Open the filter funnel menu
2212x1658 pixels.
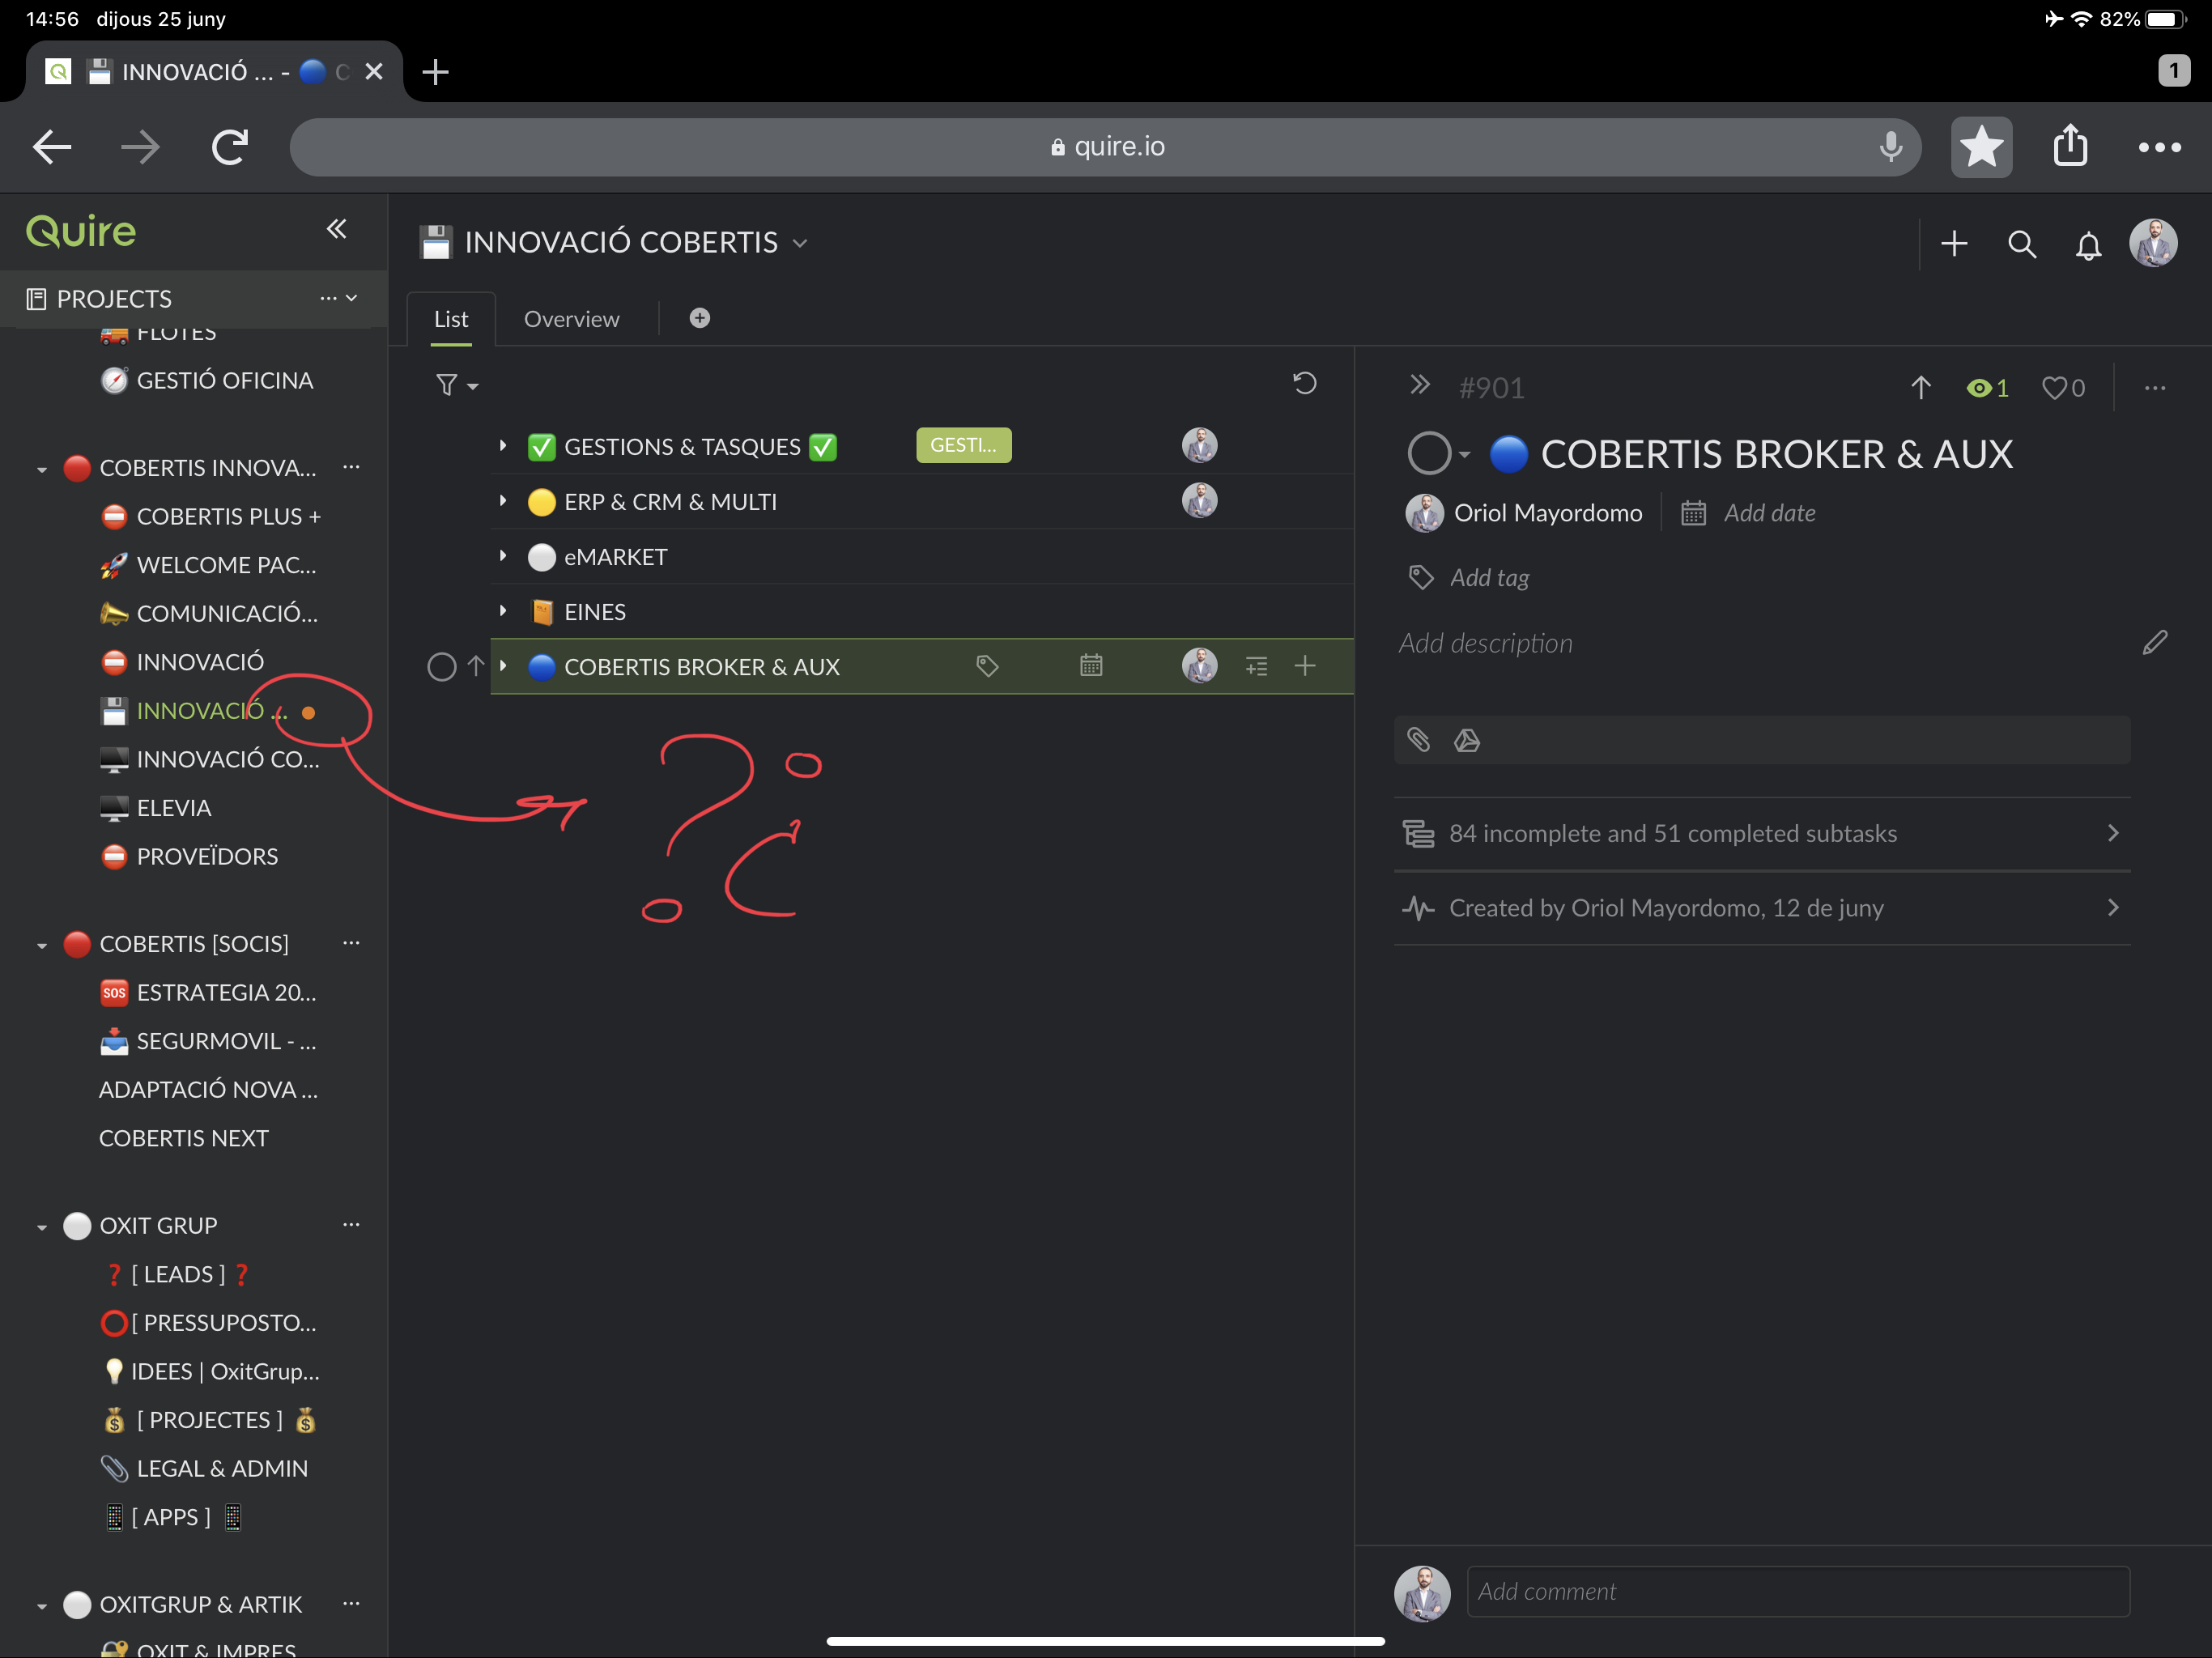pos(457,384)
